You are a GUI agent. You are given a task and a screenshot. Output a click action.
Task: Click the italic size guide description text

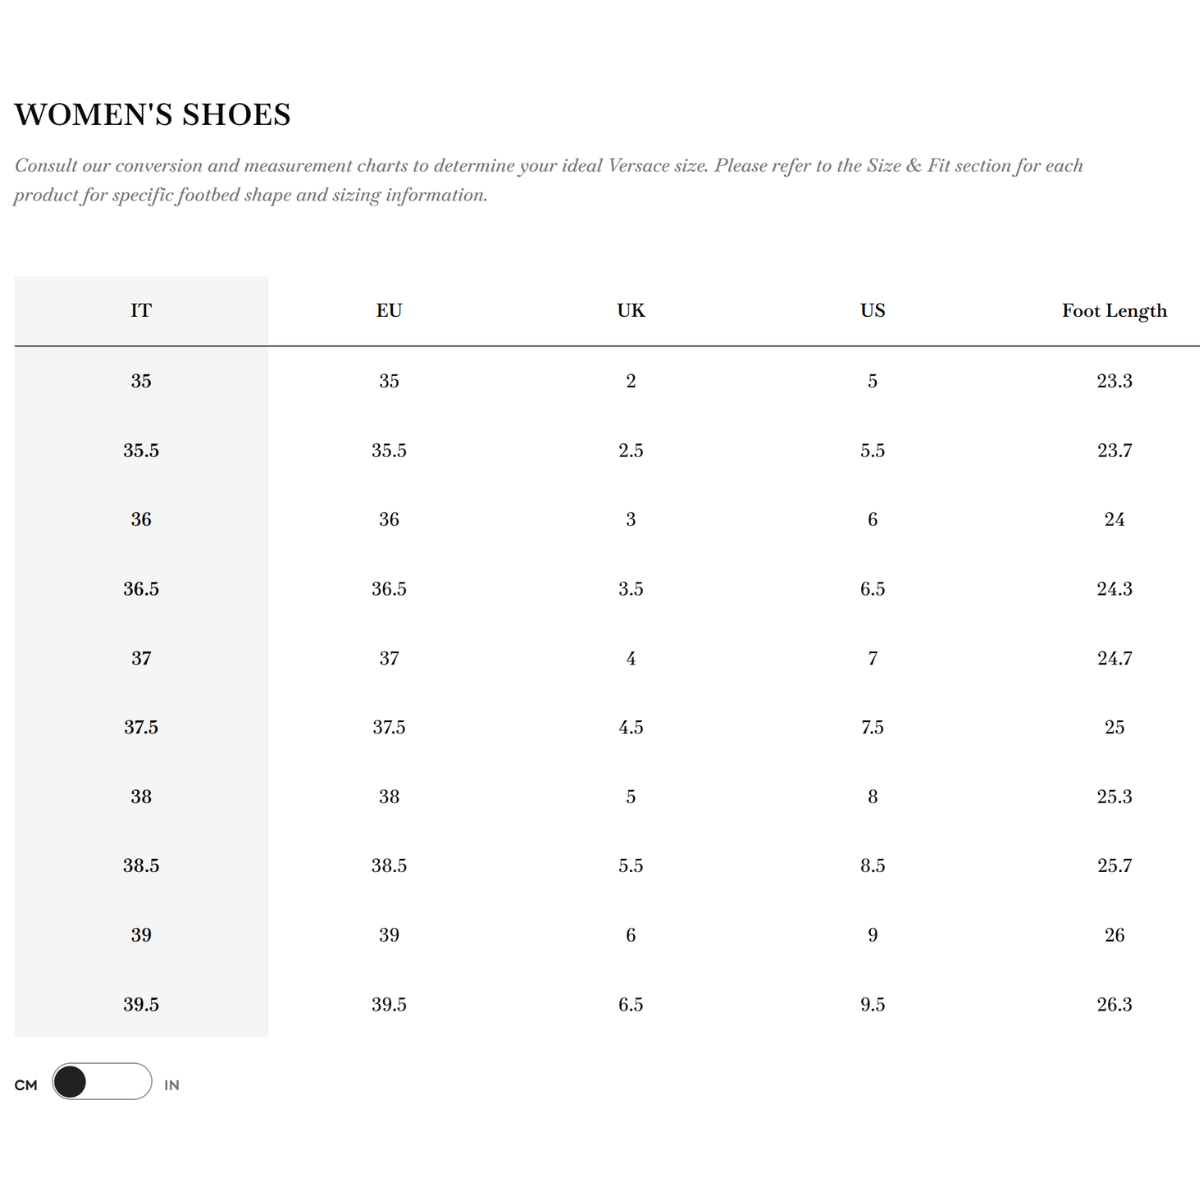point(548,180)
